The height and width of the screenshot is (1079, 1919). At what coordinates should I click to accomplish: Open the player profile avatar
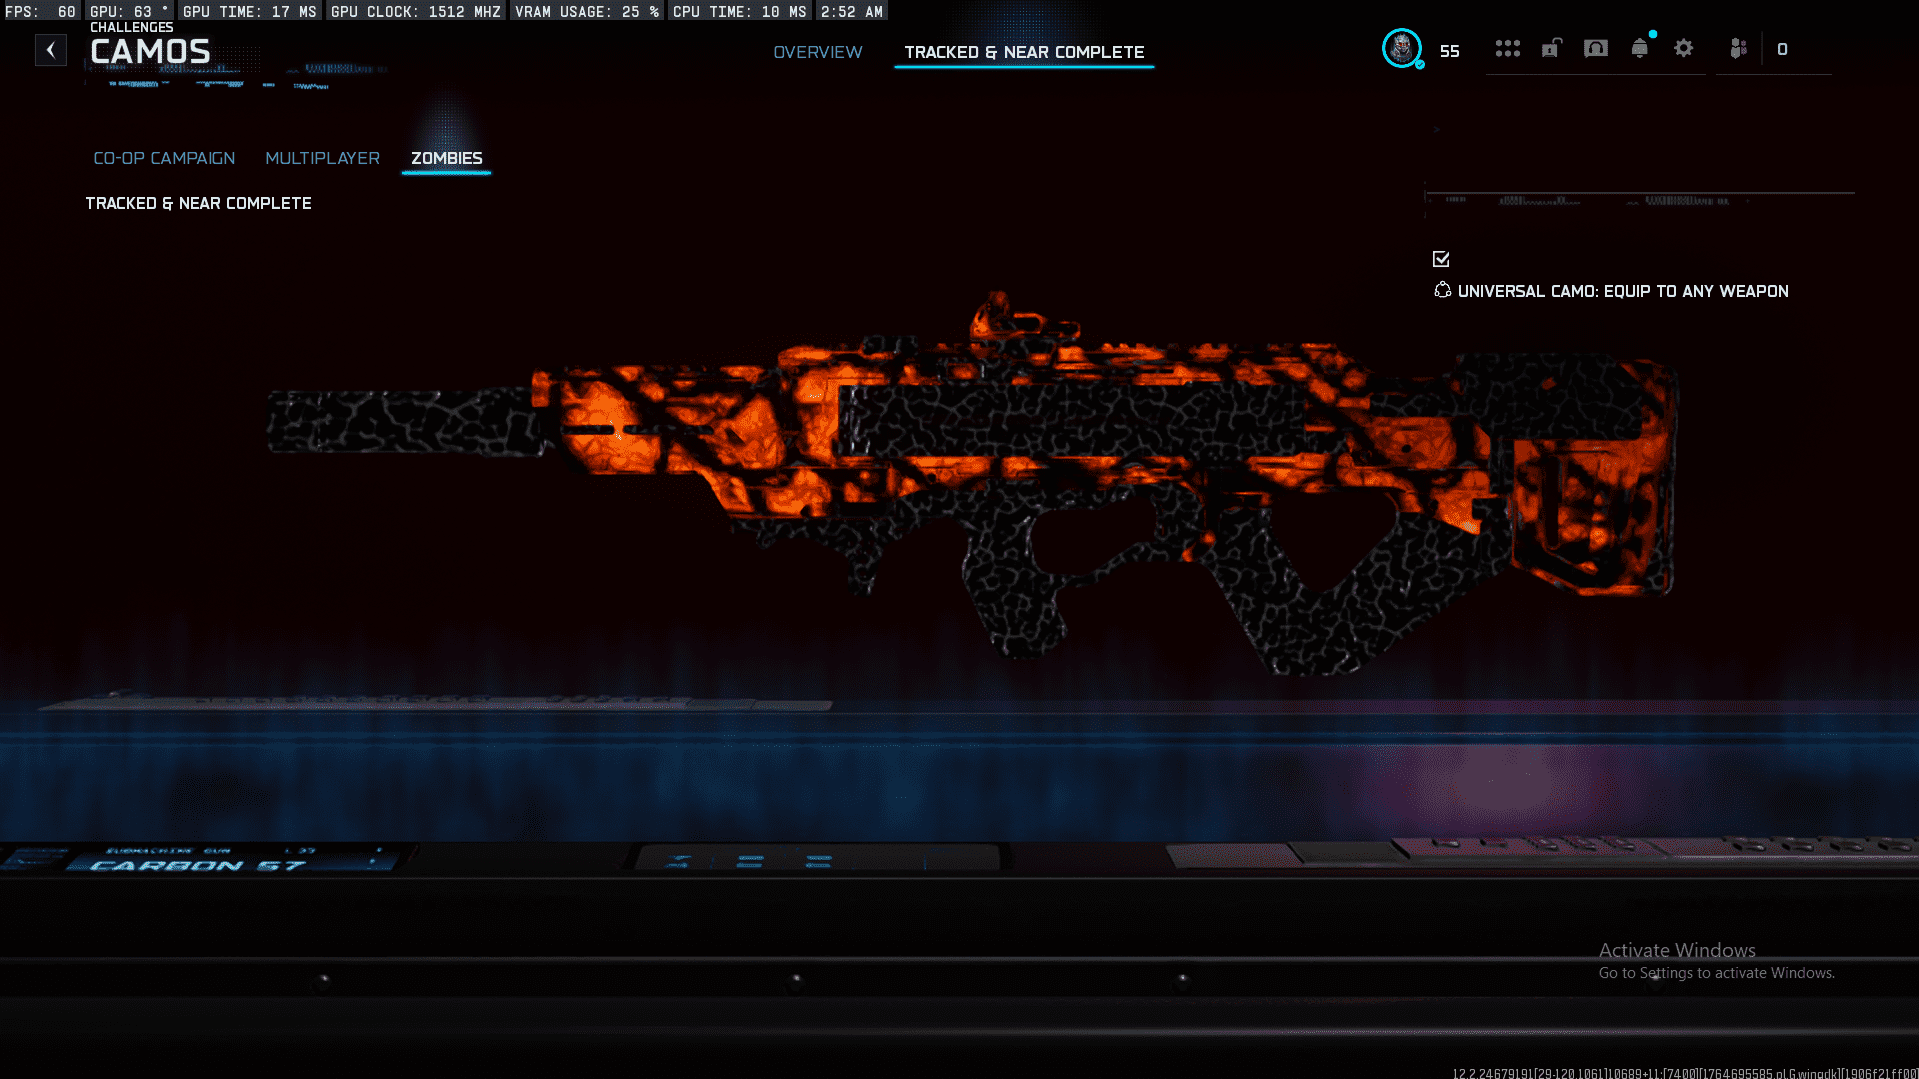point(1402,48)
